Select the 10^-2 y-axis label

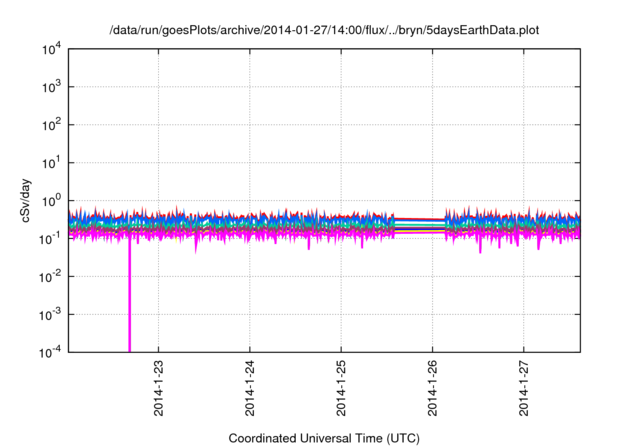[50, 277]
